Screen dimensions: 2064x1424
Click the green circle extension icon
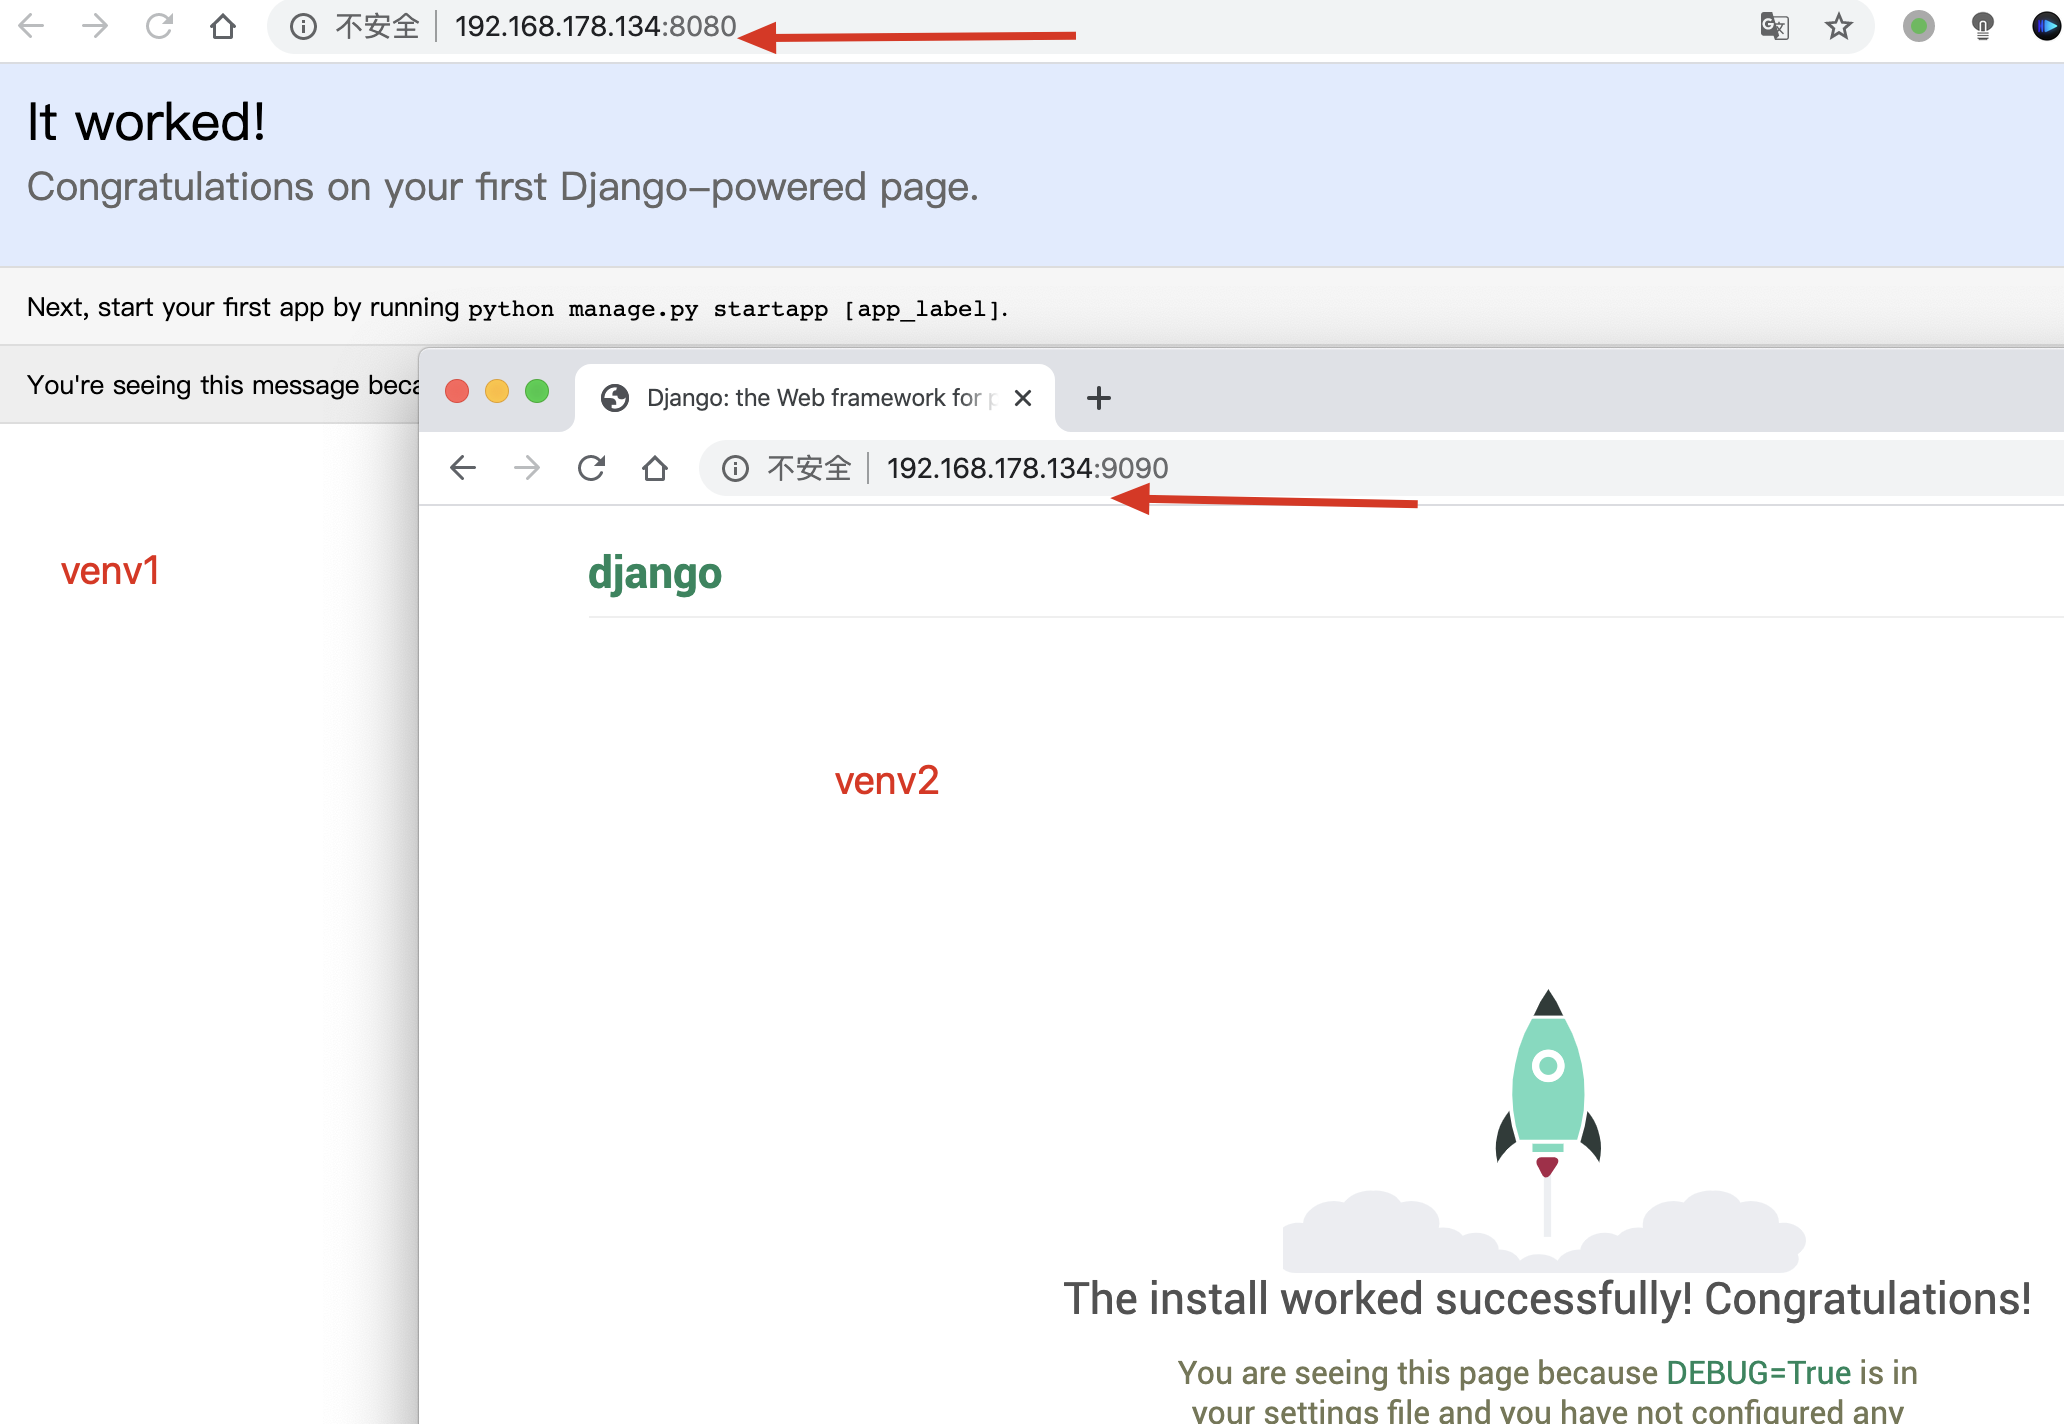click(x=1918, y=26)
